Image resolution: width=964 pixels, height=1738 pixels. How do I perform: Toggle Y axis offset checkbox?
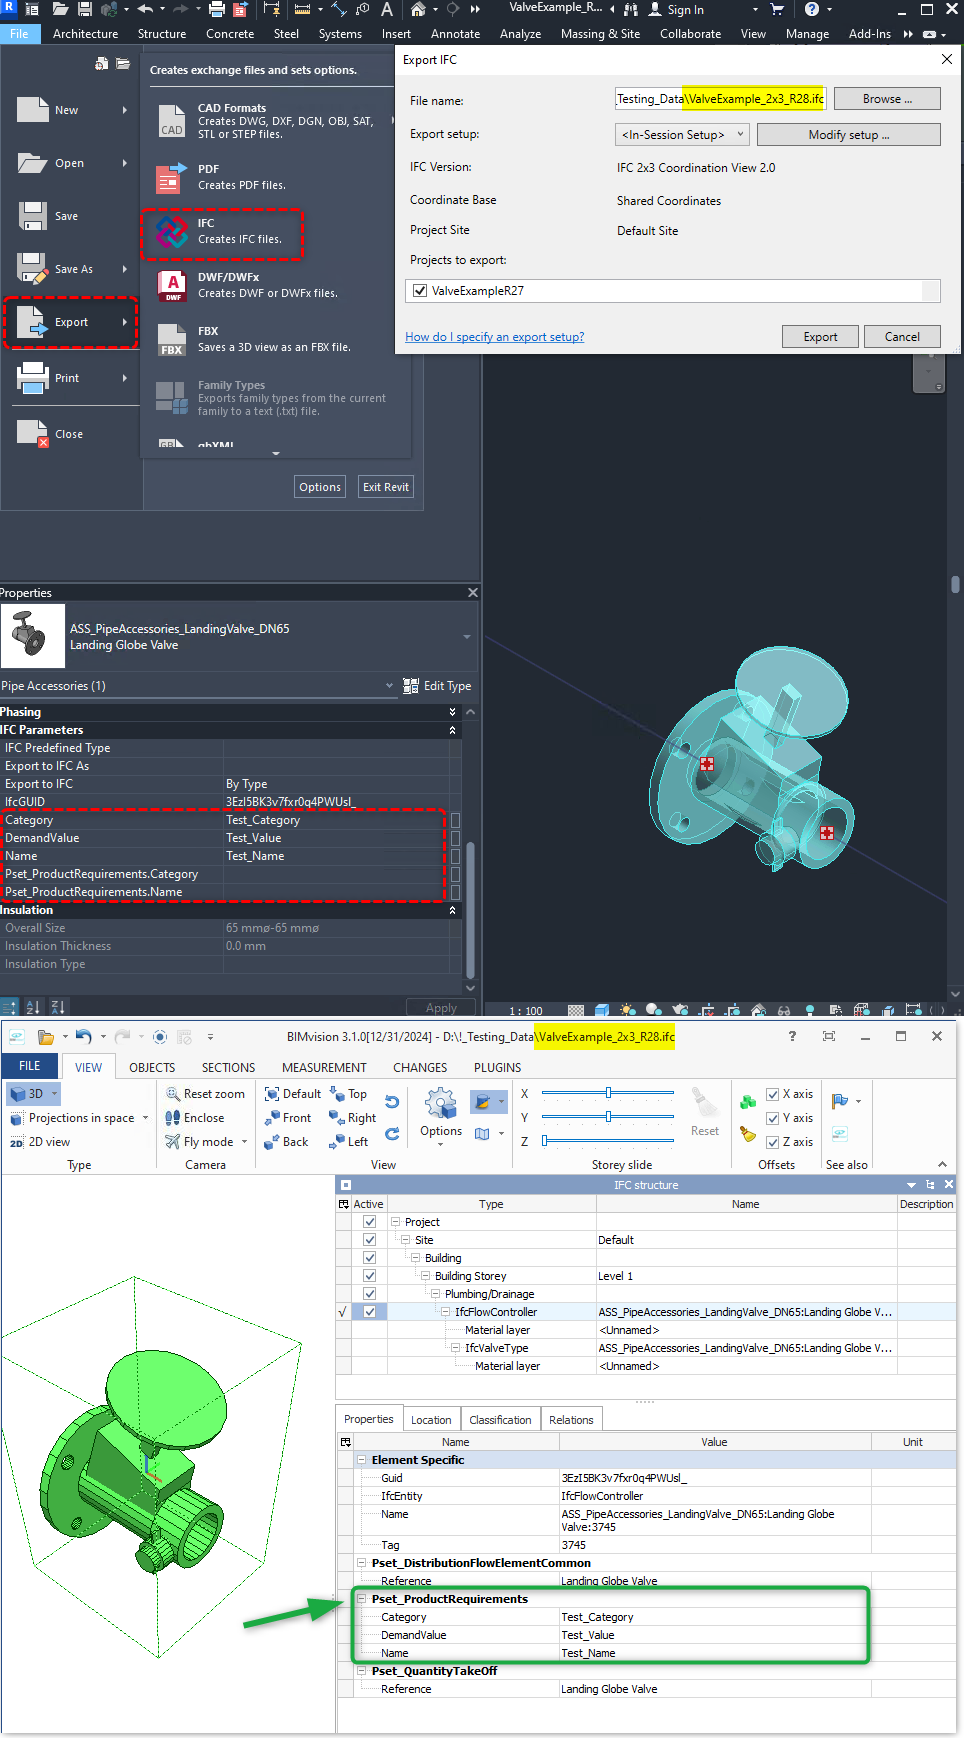773,1118
